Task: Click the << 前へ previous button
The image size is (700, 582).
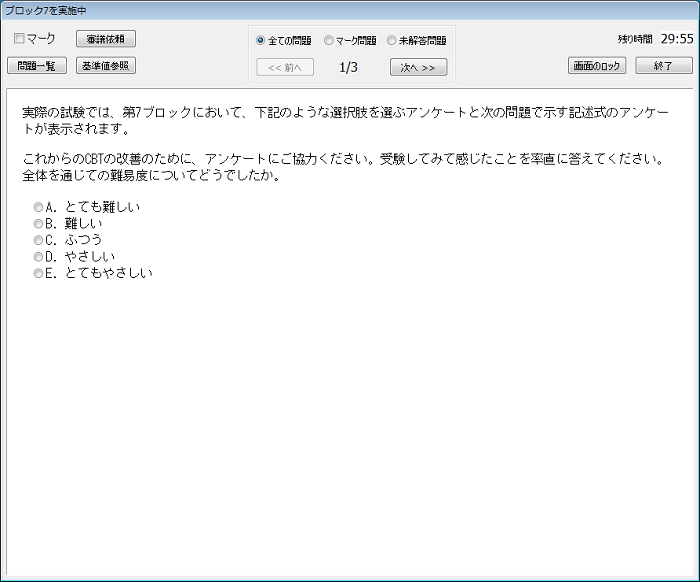Action: tap(285, 67)
